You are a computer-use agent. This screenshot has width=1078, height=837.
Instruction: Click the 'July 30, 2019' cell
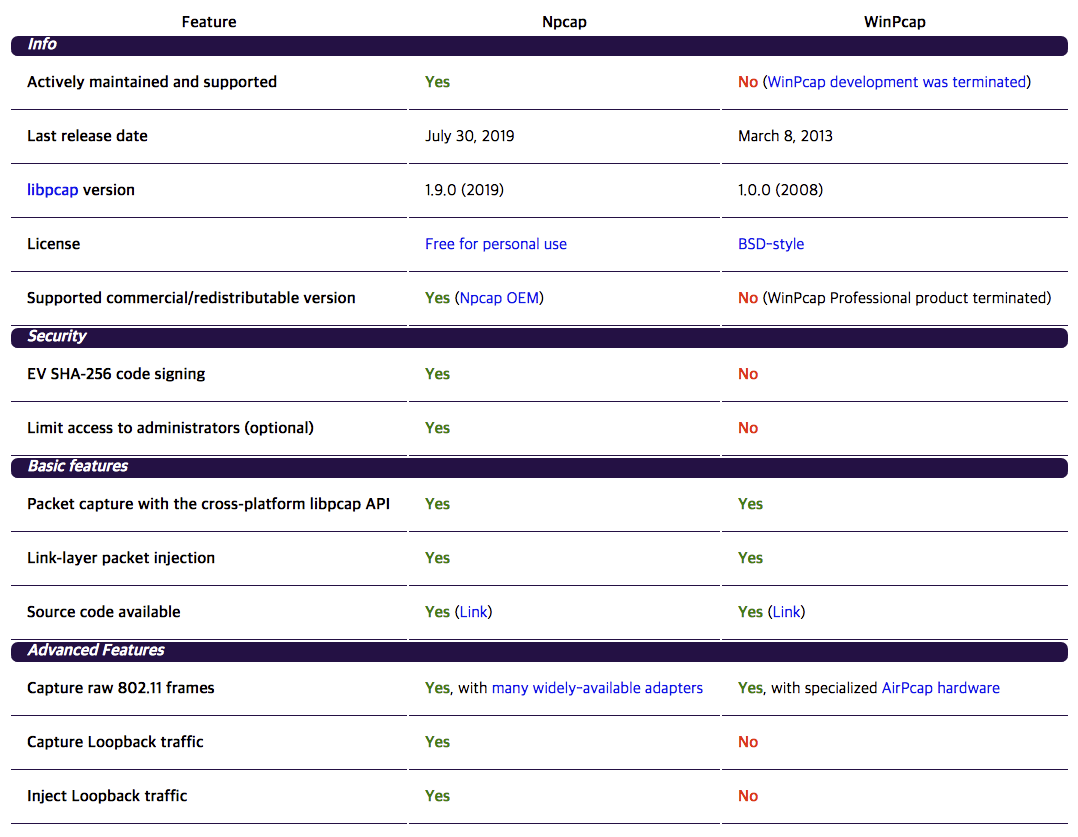470,136
